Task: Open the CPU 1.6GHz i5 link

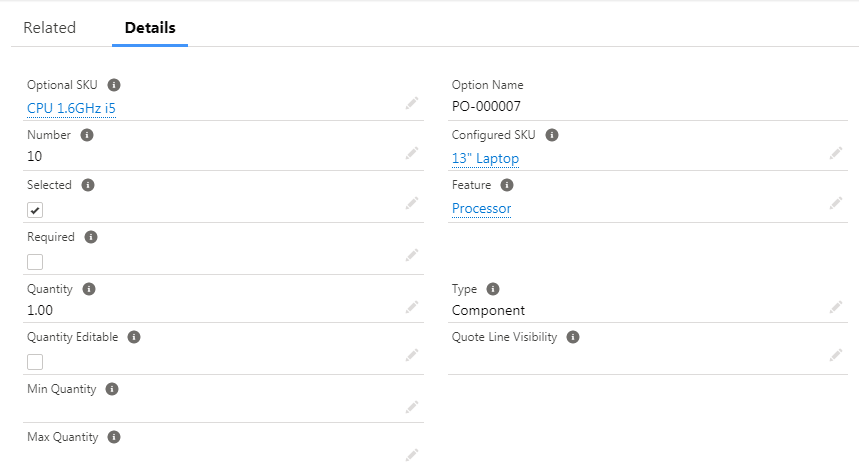Action: coord(72,108)
